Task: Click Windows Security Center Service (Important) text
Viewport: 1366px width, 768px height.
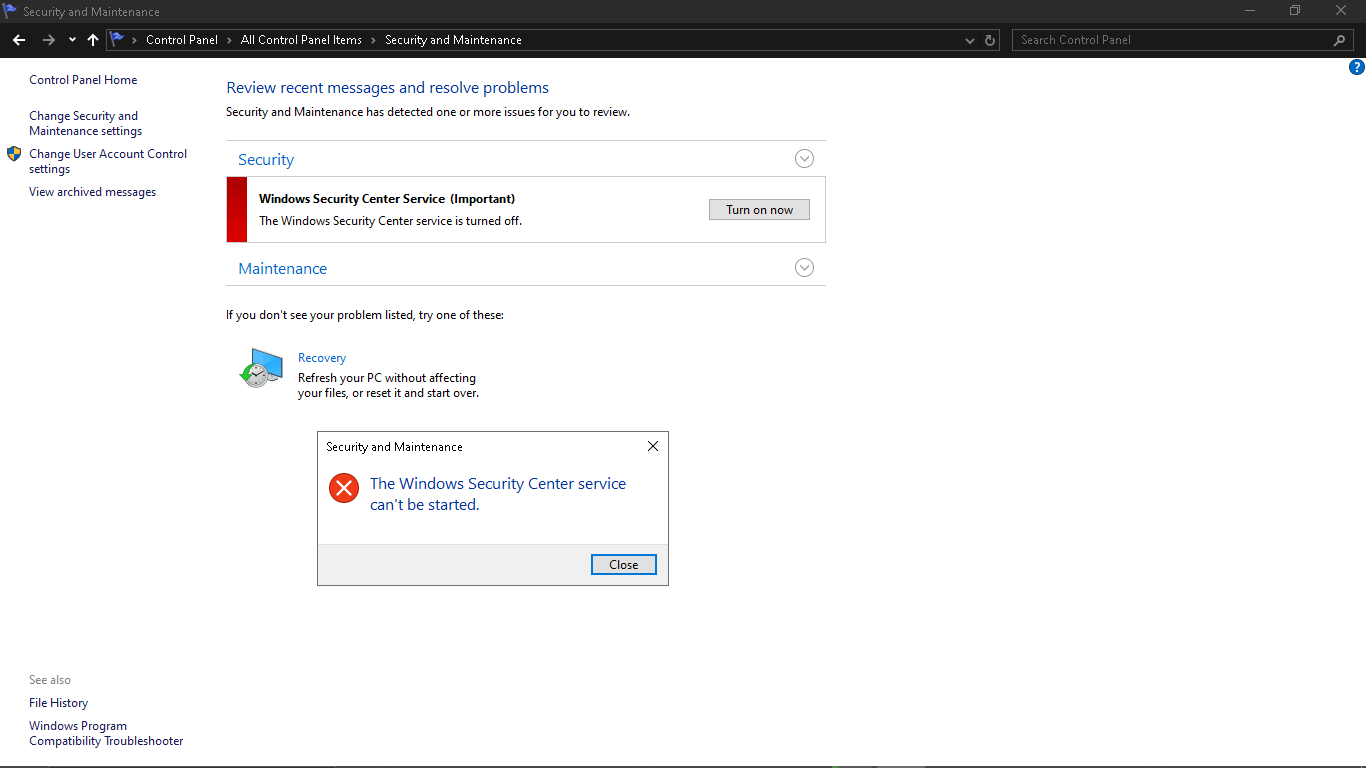Action: (387, 199)
